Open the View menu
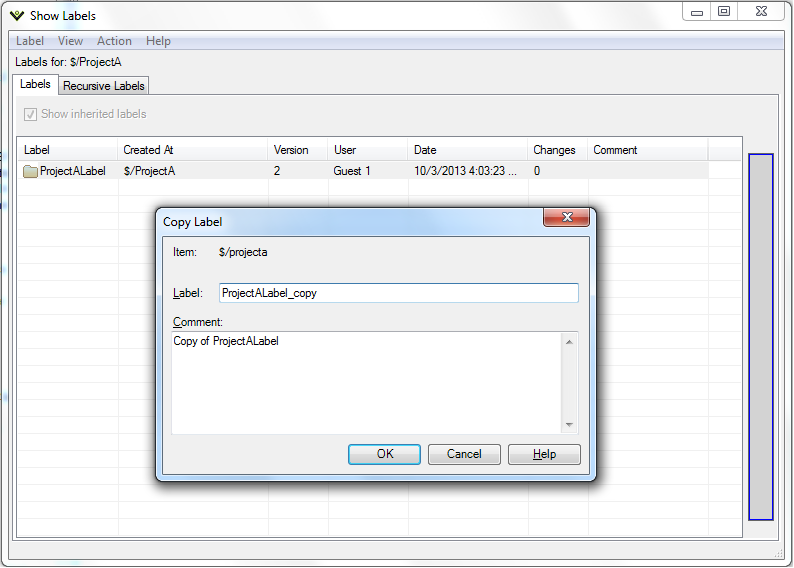The height and width of the screenshot is (568, 794). coord(70,41)
